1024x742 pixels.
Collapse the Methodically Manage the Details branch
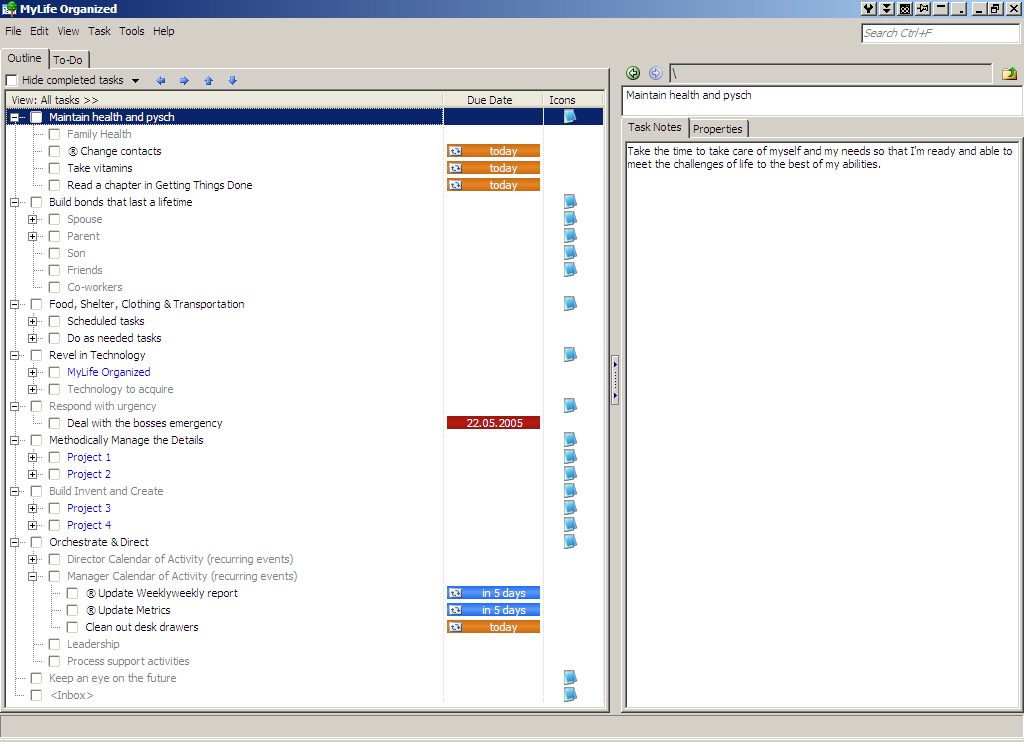click(14, 440)
